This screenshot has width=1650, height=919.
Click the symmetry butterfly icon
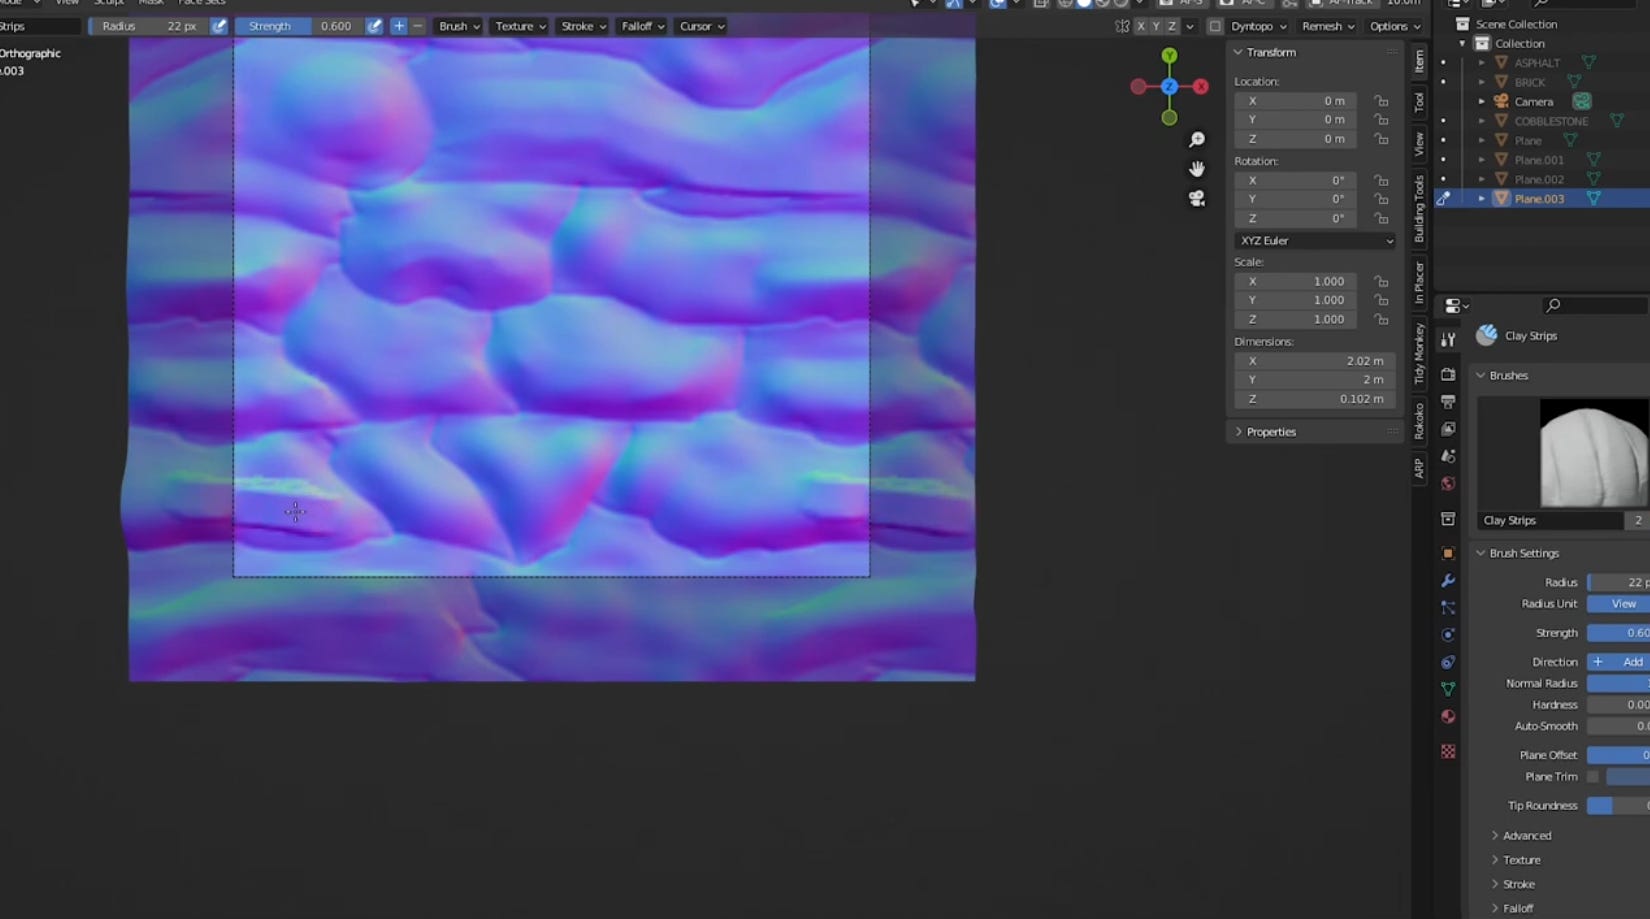pyautogui.click(x=1122, y=26)
